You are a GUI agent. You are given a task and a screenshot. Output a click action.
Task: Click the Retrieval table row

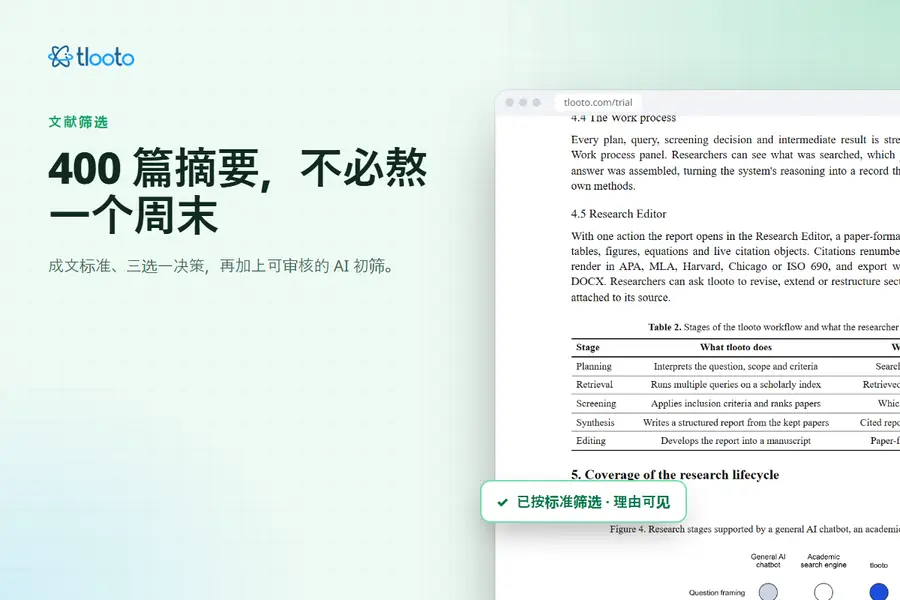[735, 385]
